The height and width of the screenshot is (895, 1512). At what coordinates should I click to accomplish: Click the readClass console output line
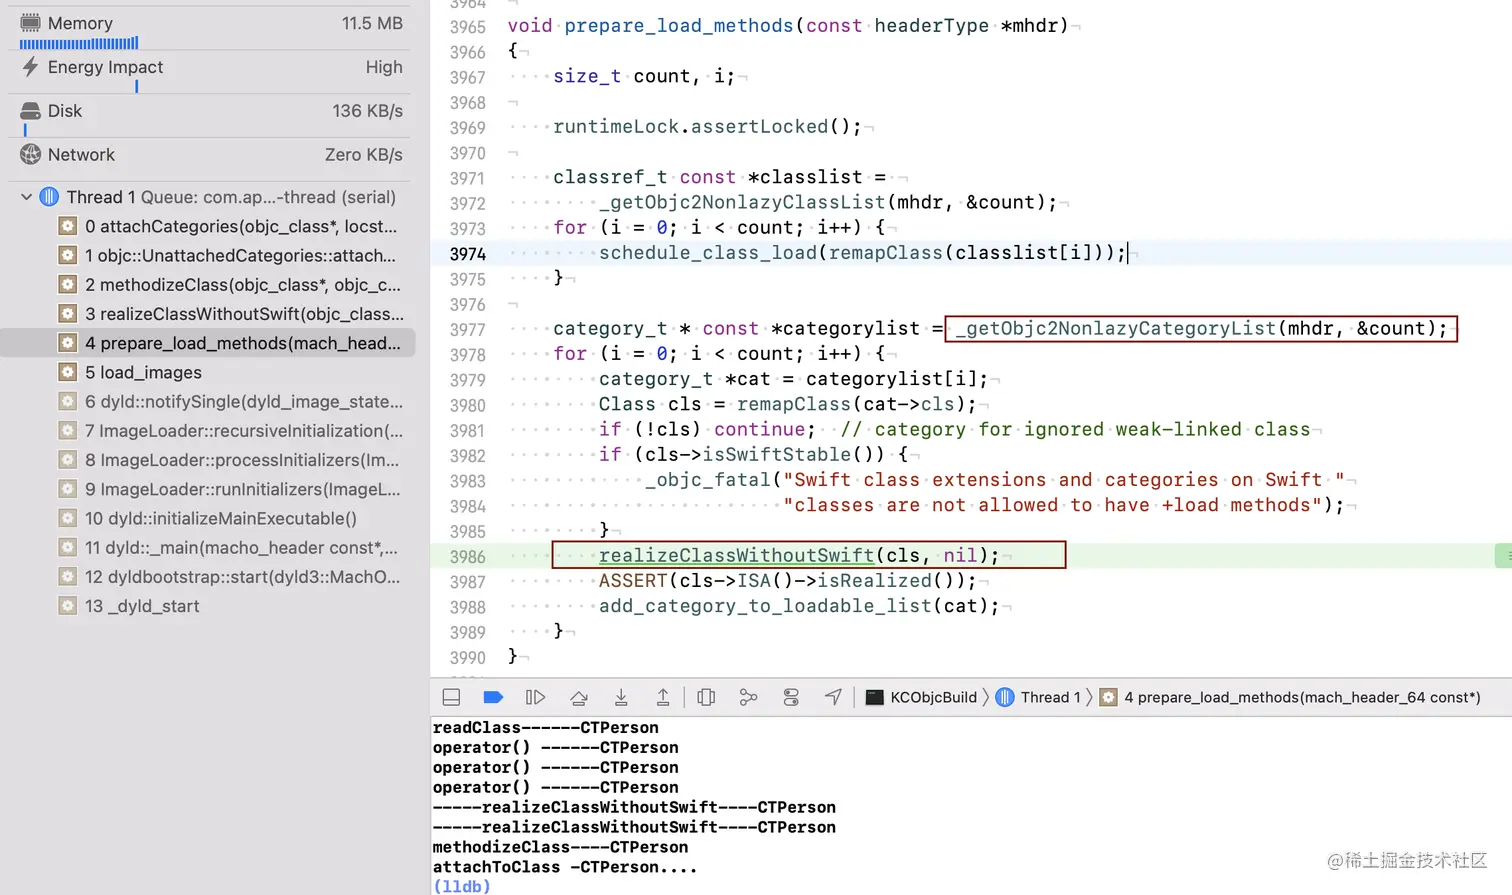(x=545, y=727)
